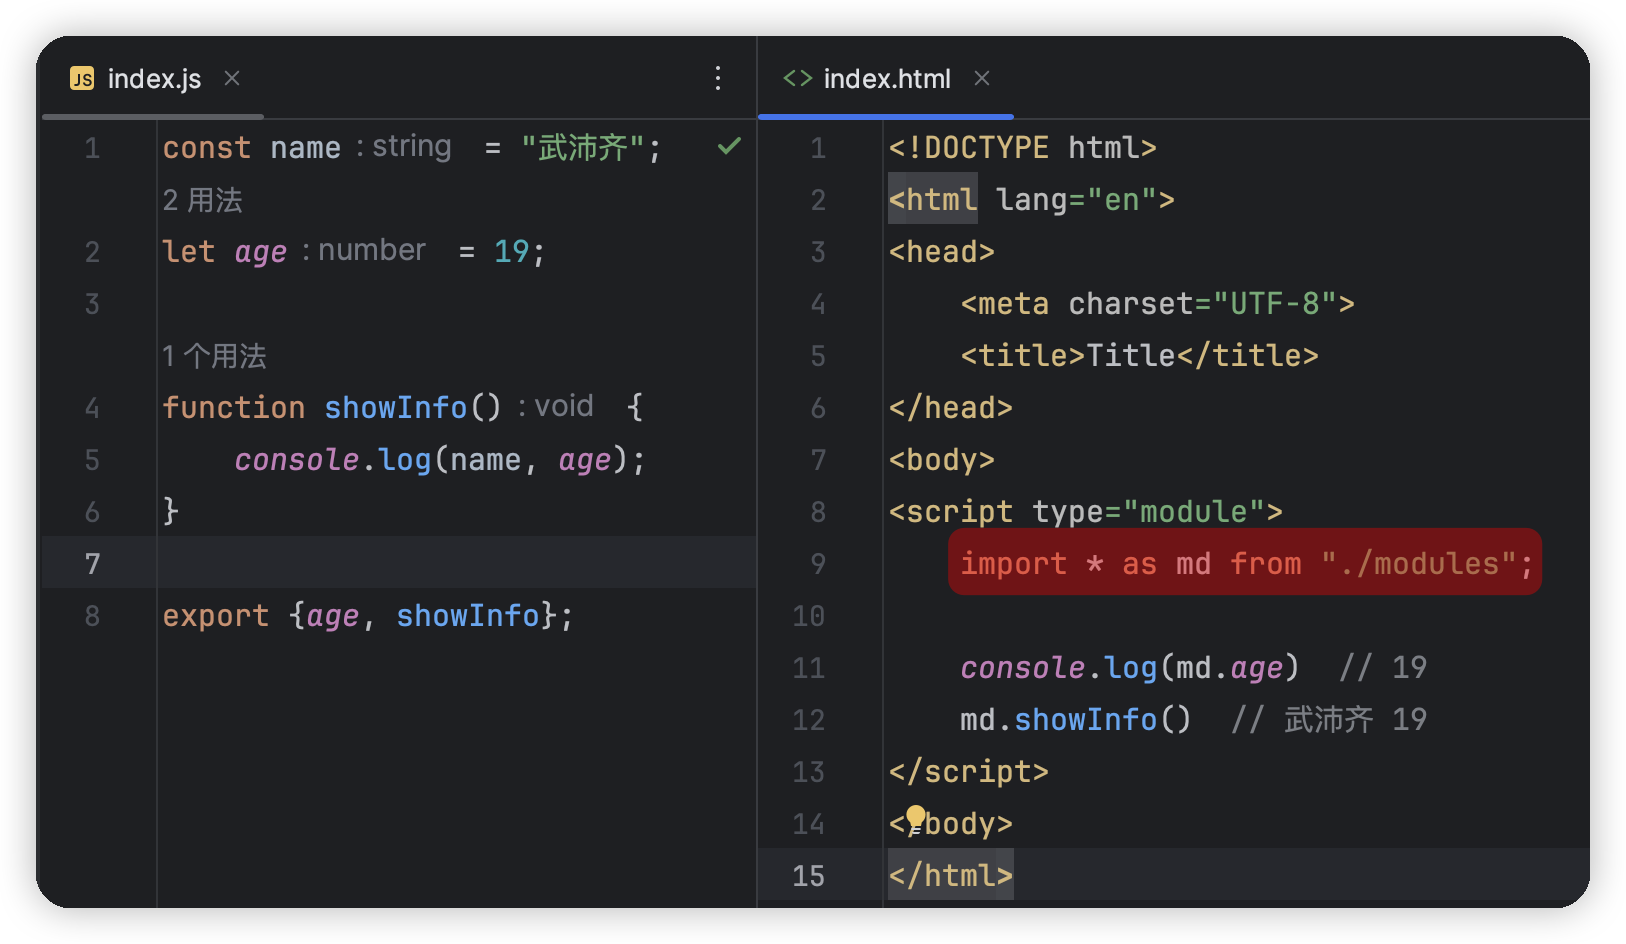The width and height of the screenshot is (1626, 944).
Task: Click the md.showInfo() call on line 12
Action: point(1075,720)
